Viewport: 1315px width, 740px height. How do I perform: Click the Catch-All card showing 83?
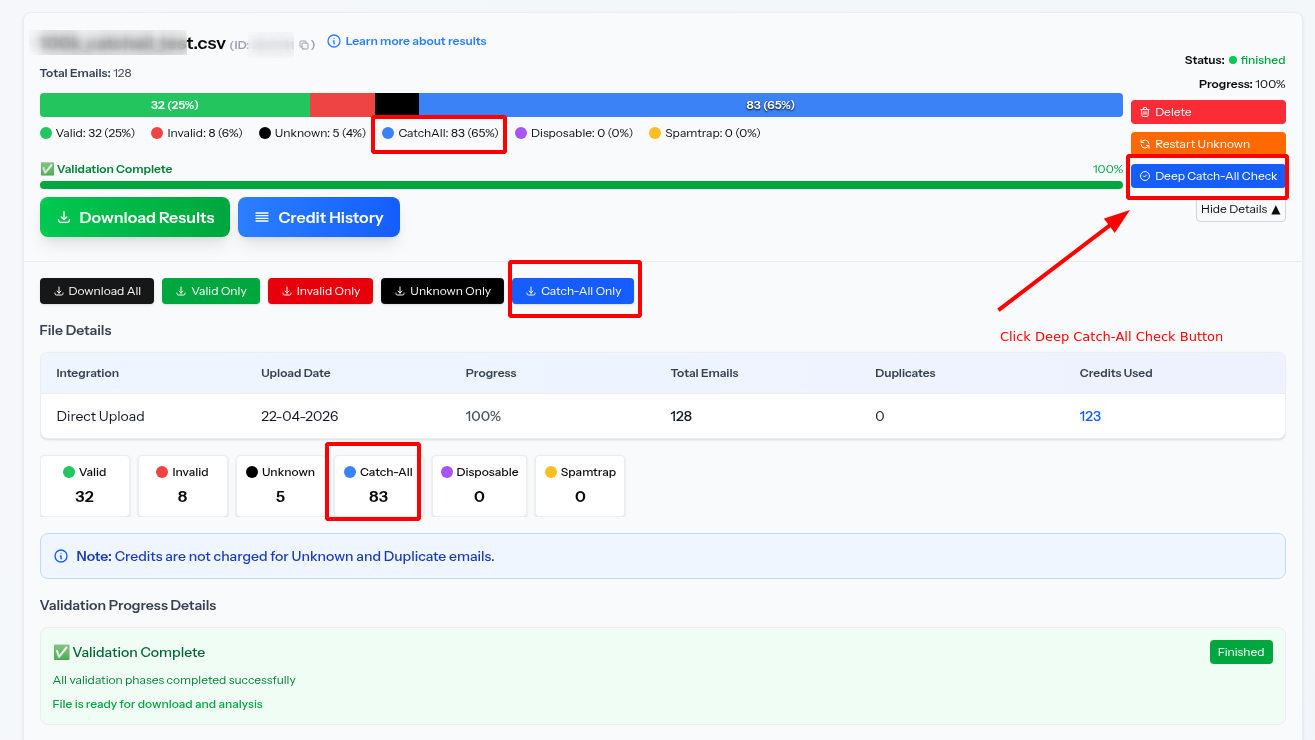click(x=379, y=486)
